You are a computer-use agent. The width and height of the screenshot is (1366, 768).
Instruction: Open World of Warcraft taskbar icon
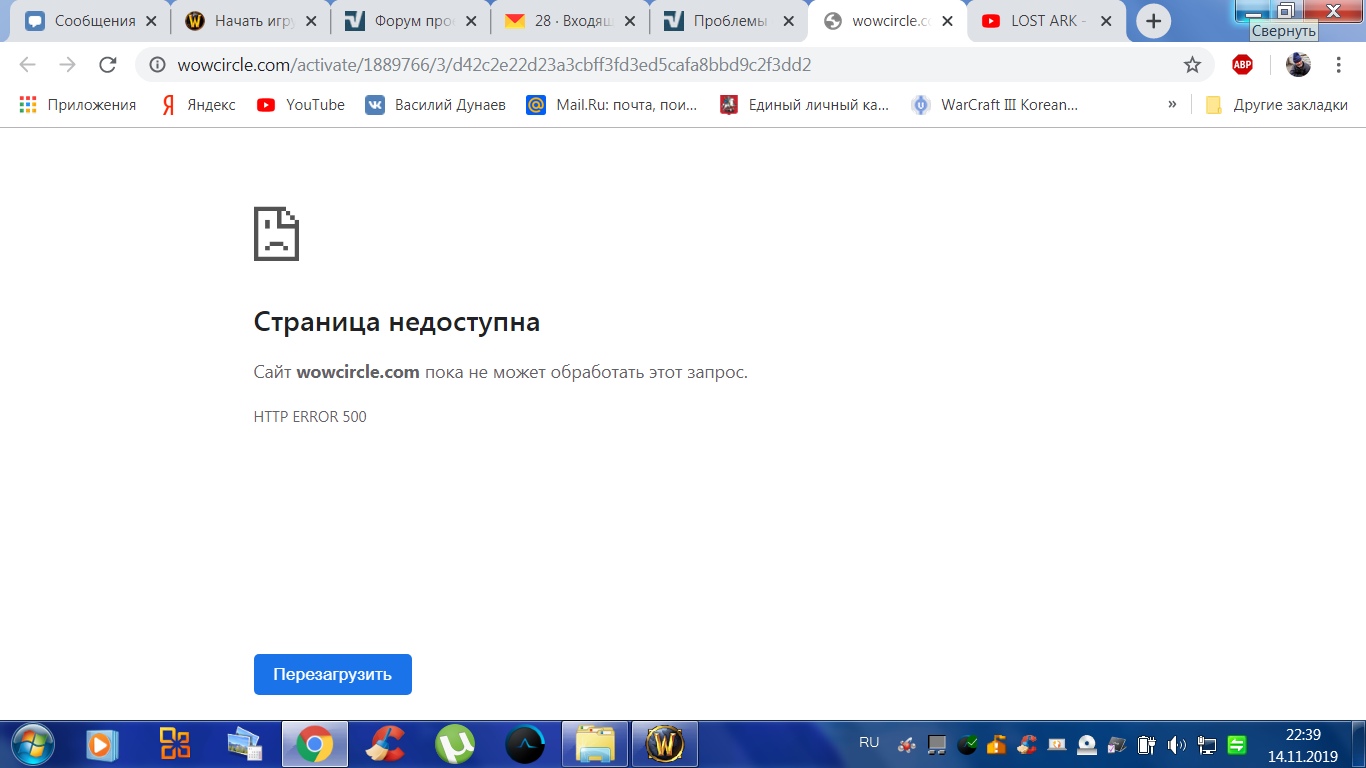[664, 744]
